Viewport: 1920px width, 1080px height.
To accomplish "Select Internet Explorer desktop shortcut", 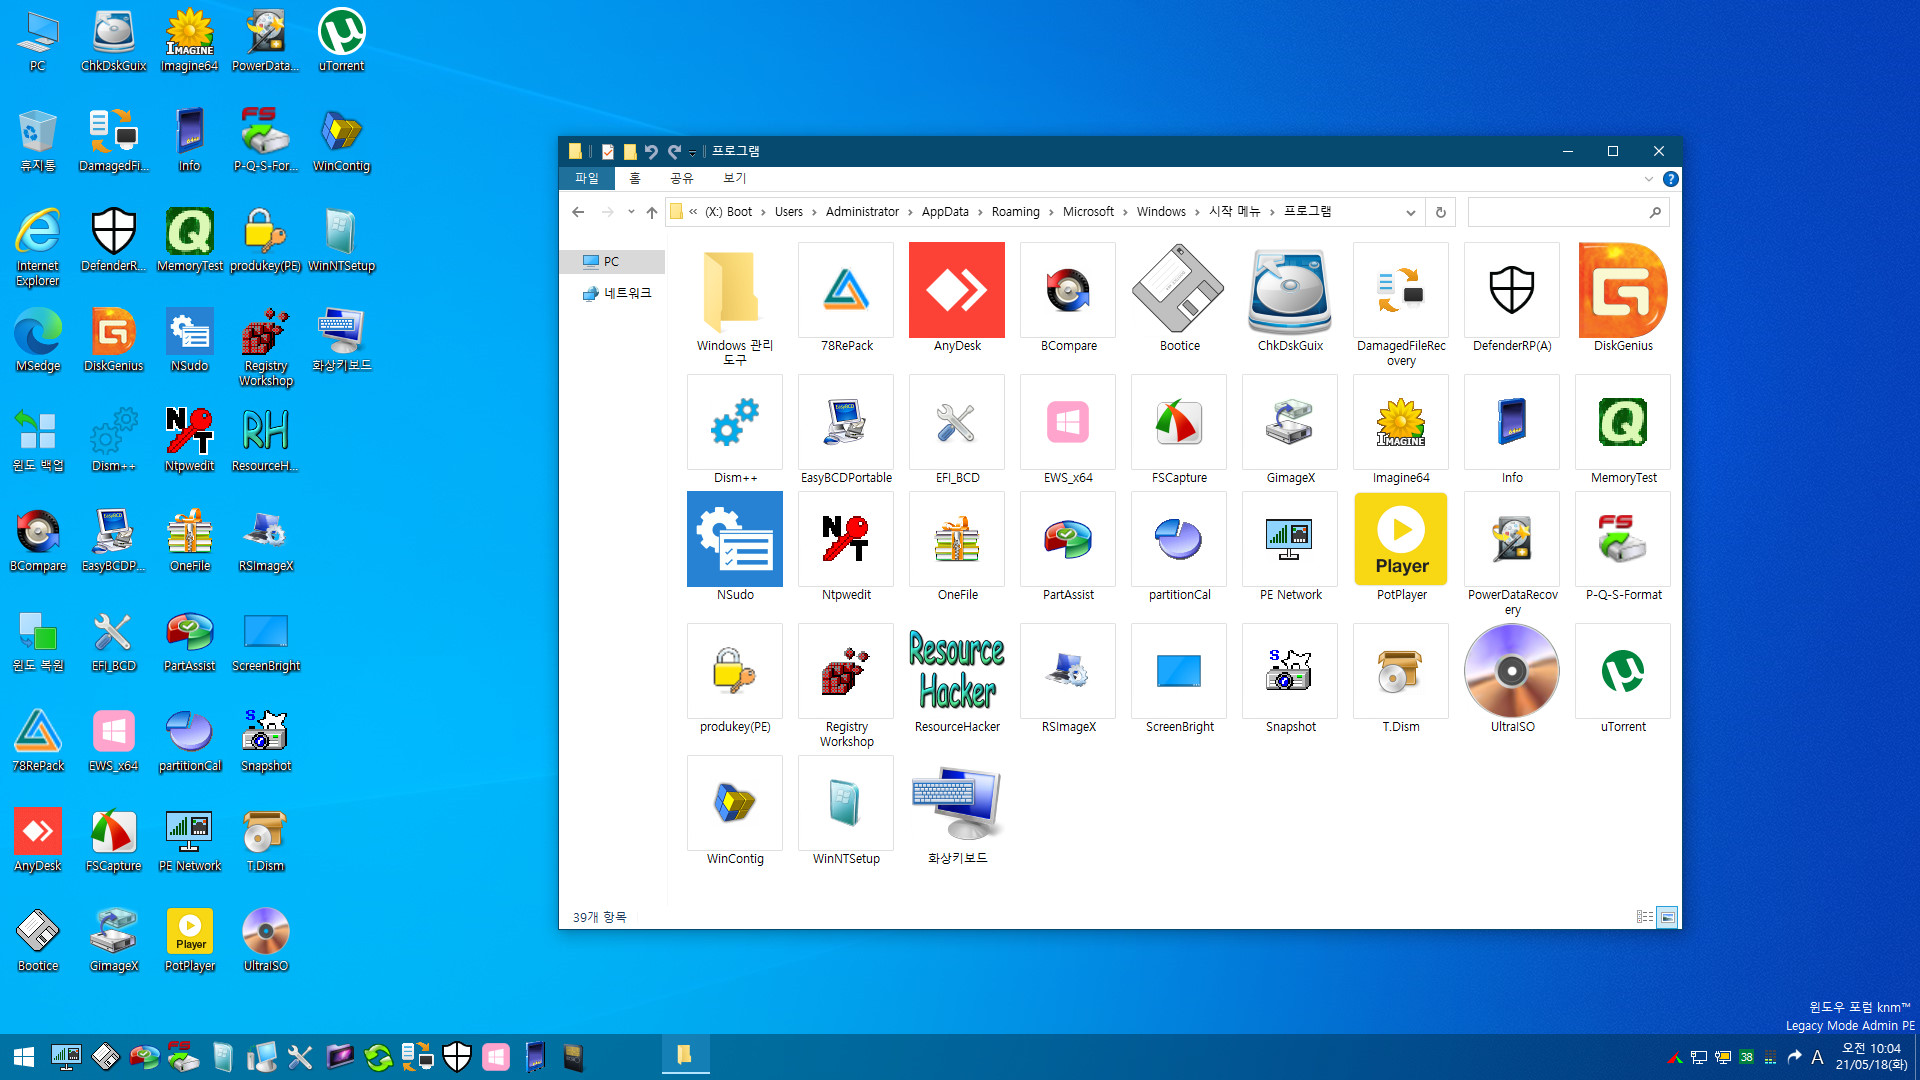I will [38, 247].
